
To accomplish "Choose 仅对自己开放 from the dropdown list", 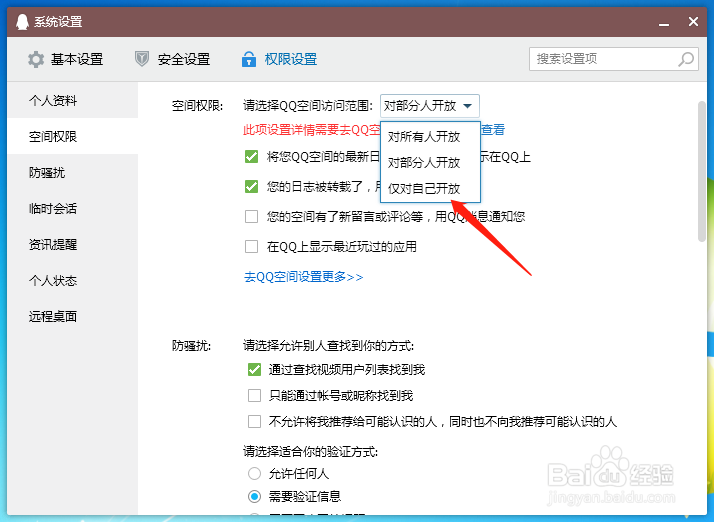I will [430, 188].
